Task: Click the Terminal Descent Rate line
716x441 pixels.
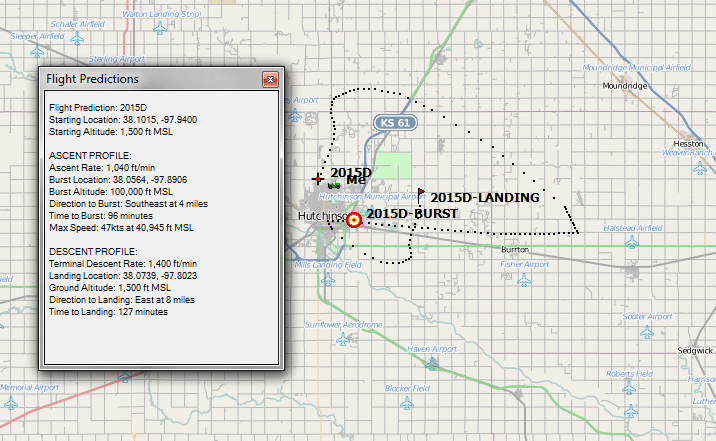Action: 123,263
